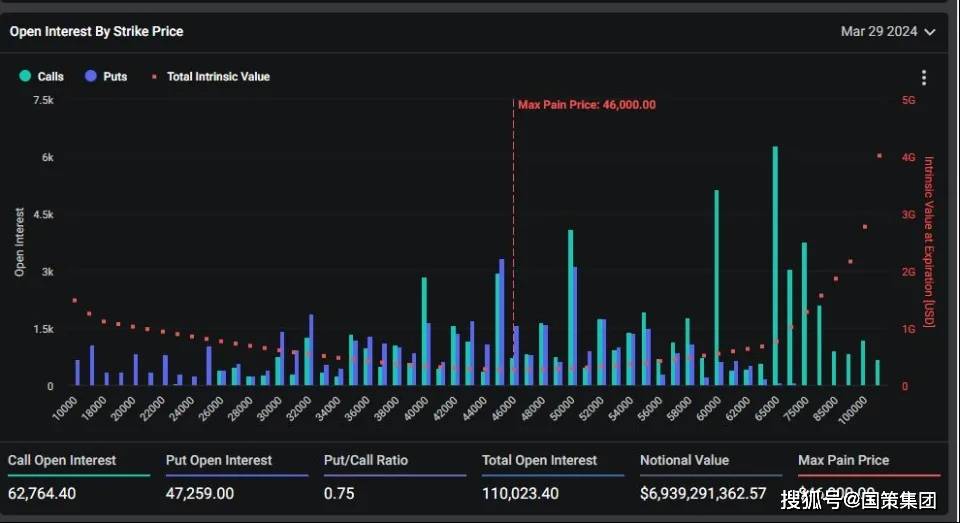Click the Intrinsic Value at Expiration axis title
The height and width of the screenshot is (523, 960).
(x=929, y=242)
